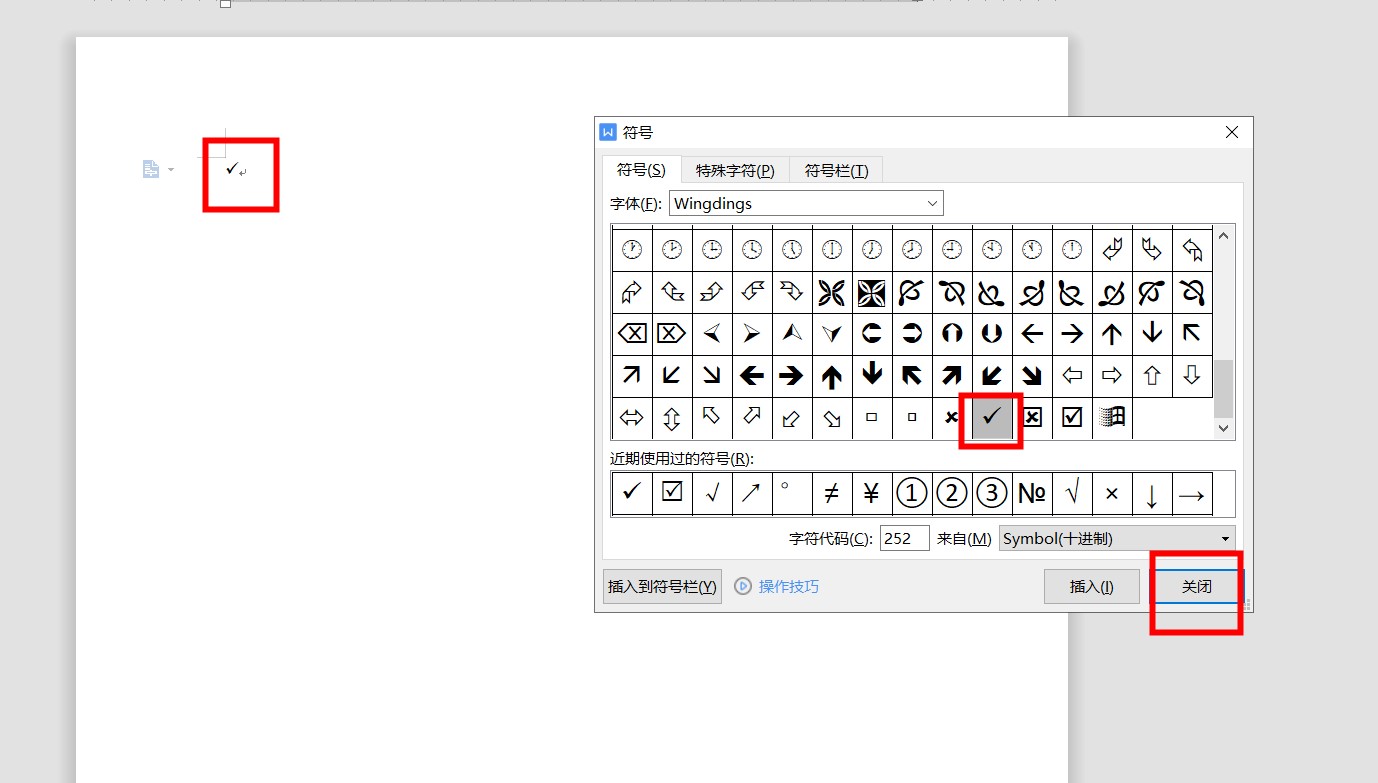This screenshot has height=783, width=1378.
Task: Click the symbol grid scroll-down arrow
Action: pyautogui.click(x=1224, y=429)
